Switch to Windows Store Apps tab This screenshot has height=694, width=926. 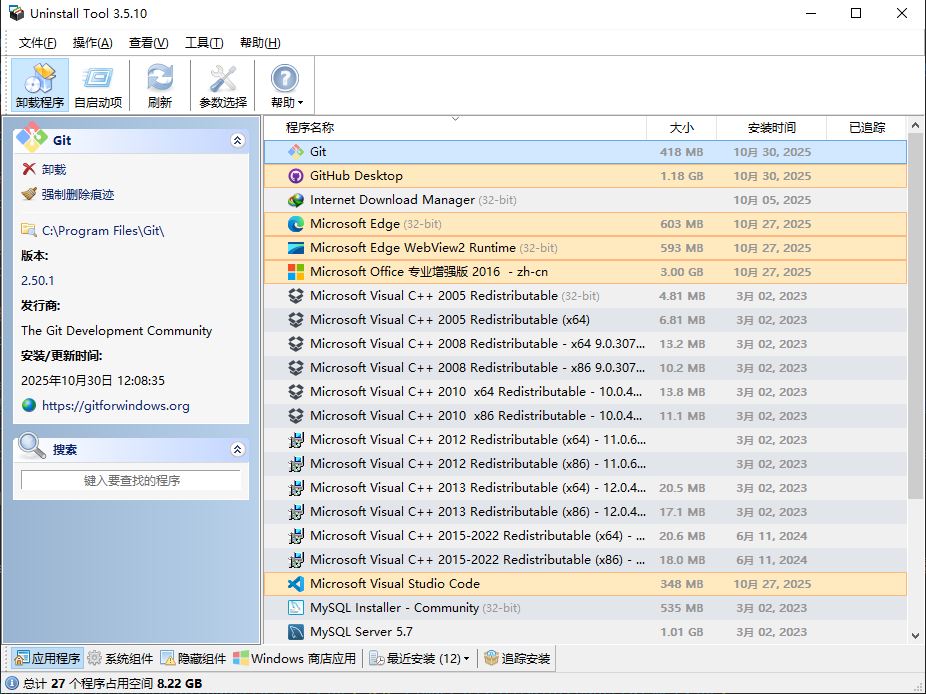pos(295,658)
